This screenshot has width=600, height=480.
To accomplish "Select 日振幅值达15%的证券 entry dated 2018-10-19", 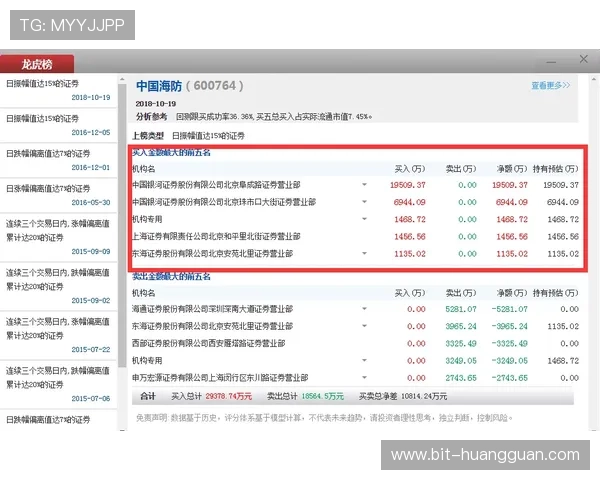I will (x=58, y=90).
